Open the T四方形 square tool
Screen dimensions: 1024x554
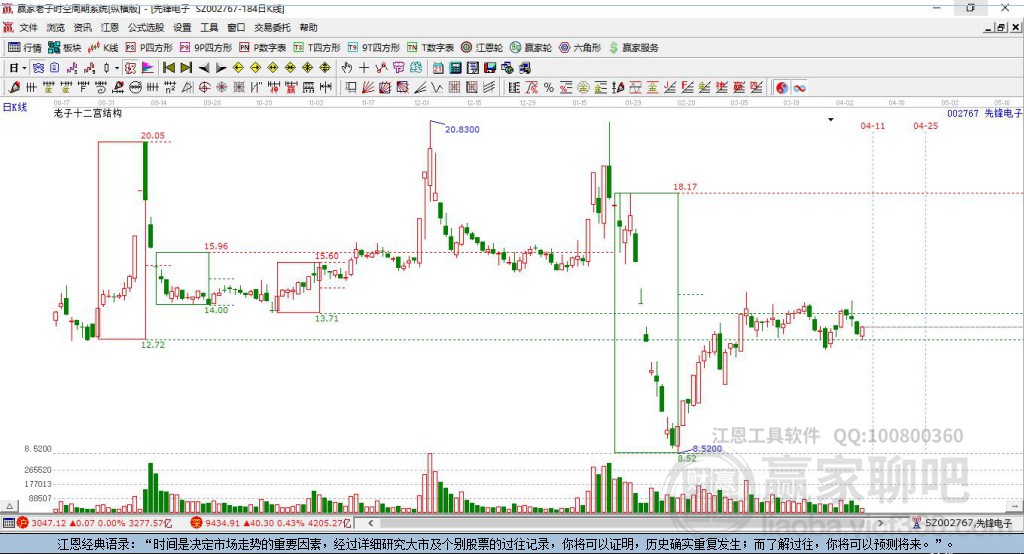[317, 48]
